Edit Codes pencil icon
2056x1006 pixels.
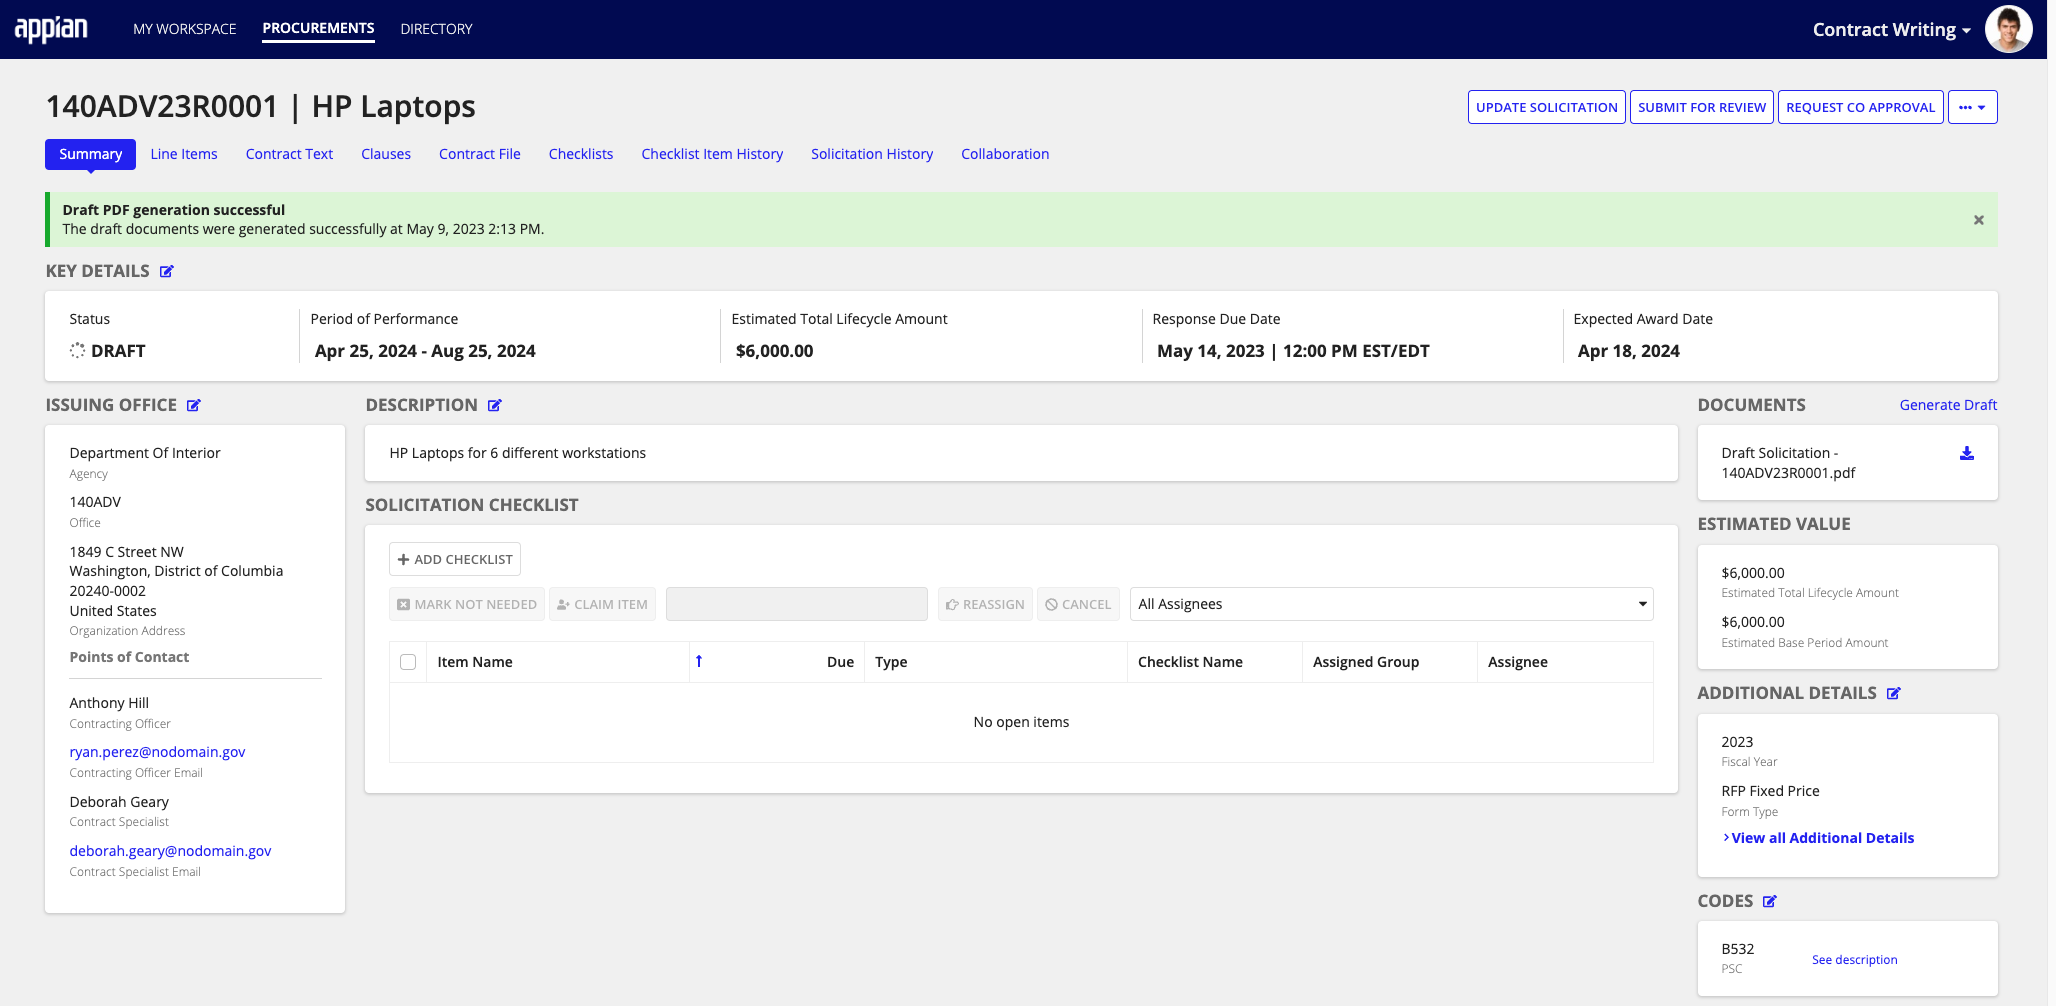[1769, 901]
